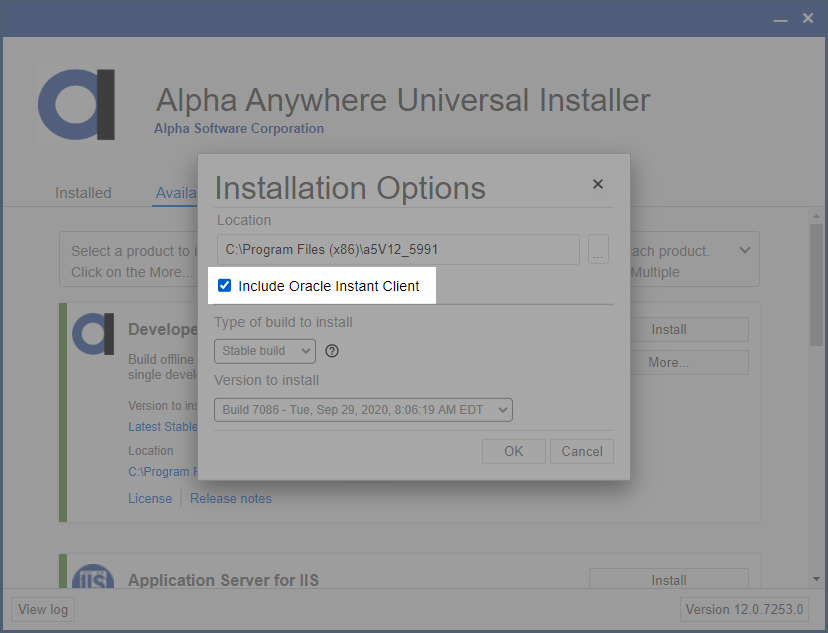Open the Build 7086 version dropdown
Image resolution: width=828 pixels, height=633 pixels.
pos(363,410)
